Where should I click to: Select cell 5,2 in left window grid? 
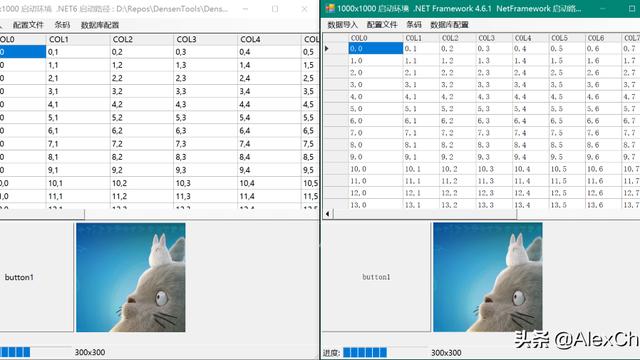[x=142, y=118]
